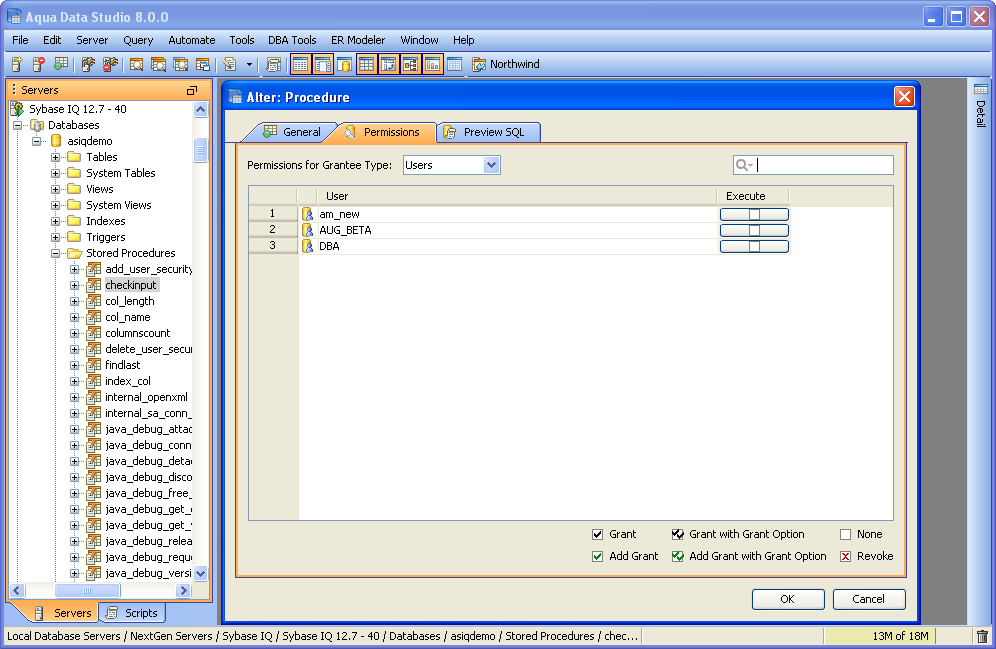
Task: Collapse the asiqdemo database node
Action: 37,141
